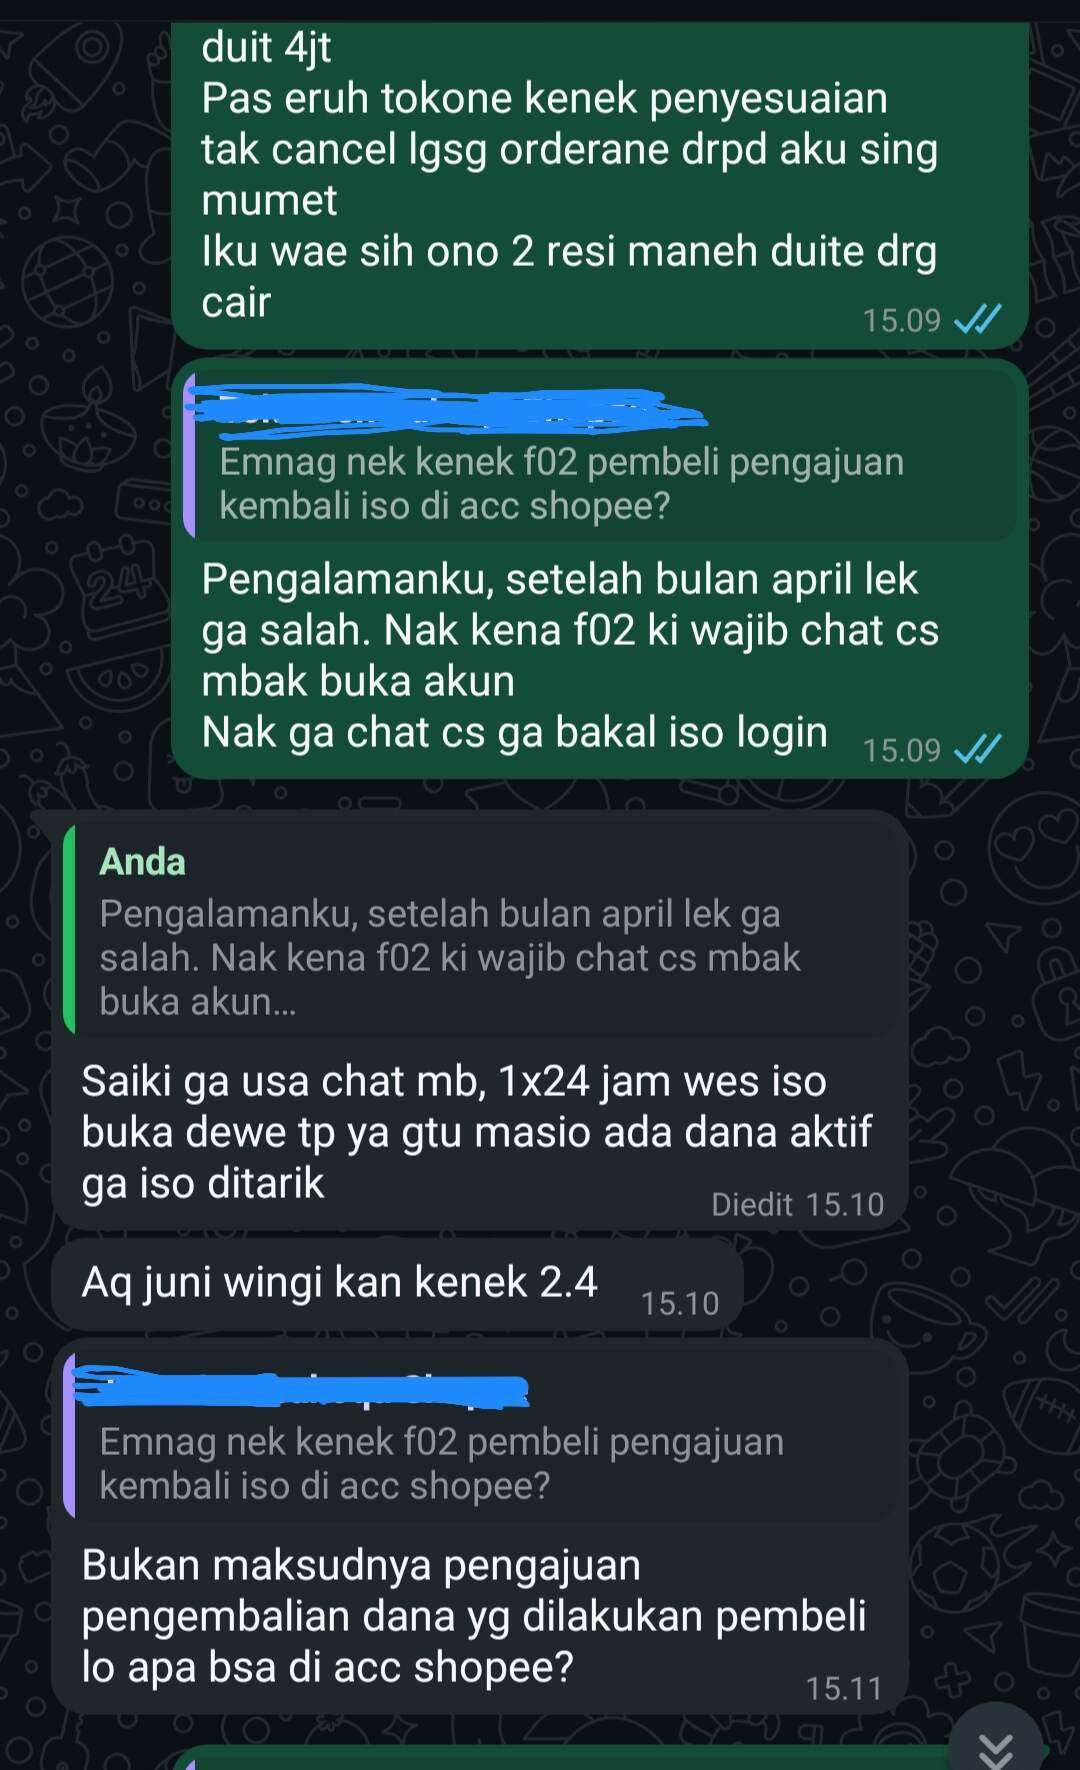1080x1770 pixels.
Task: Tap the 15.09 timestamp on 'duite drg cair' message
Action: pyautogui.click(x=902, y=320)
